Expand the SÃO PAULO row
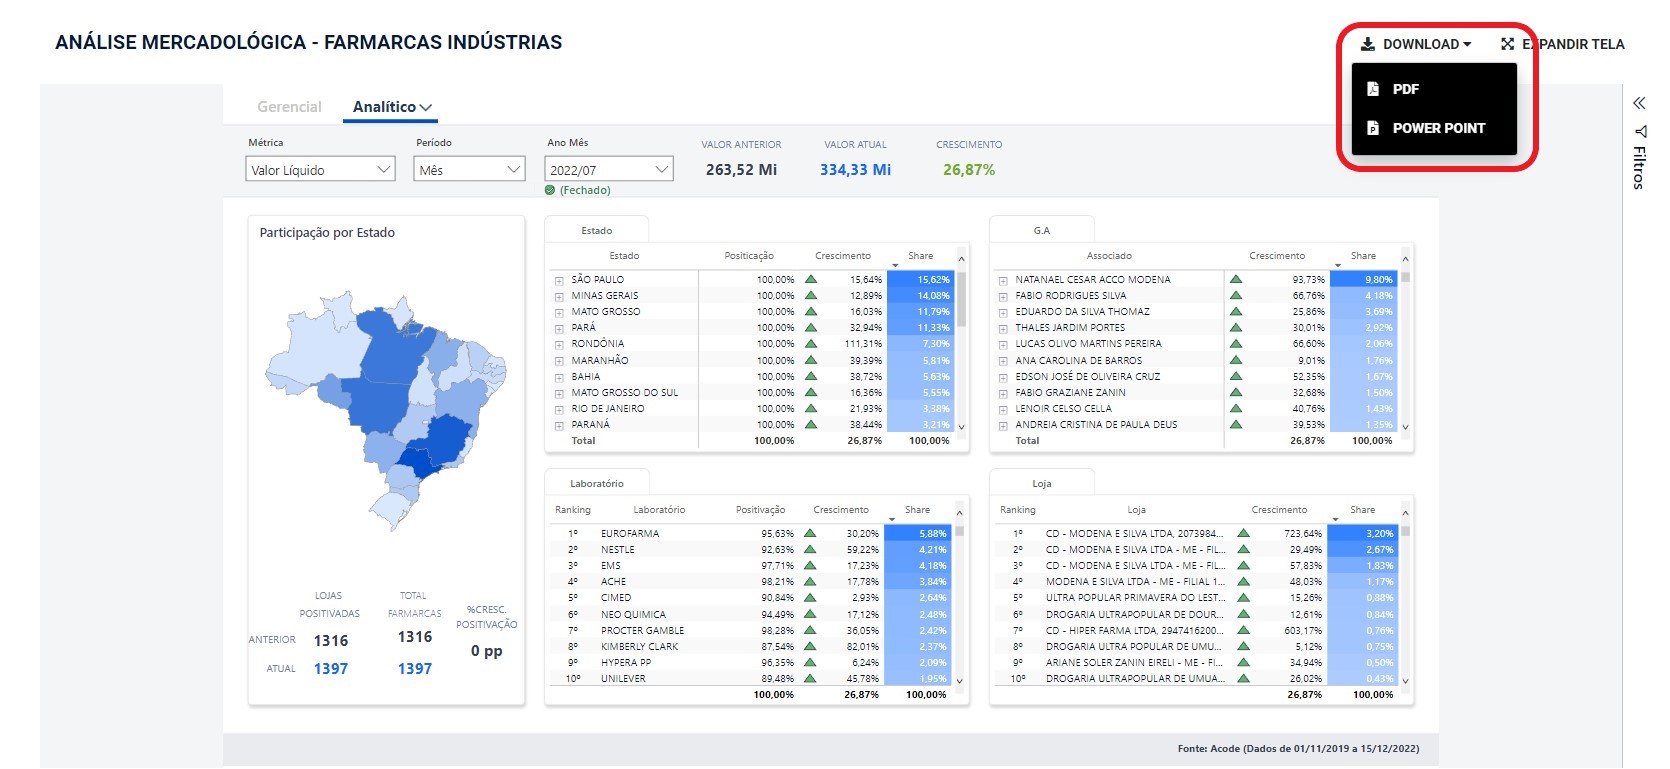This screenshot has height=769, width=1670. [x=559, y=281]
